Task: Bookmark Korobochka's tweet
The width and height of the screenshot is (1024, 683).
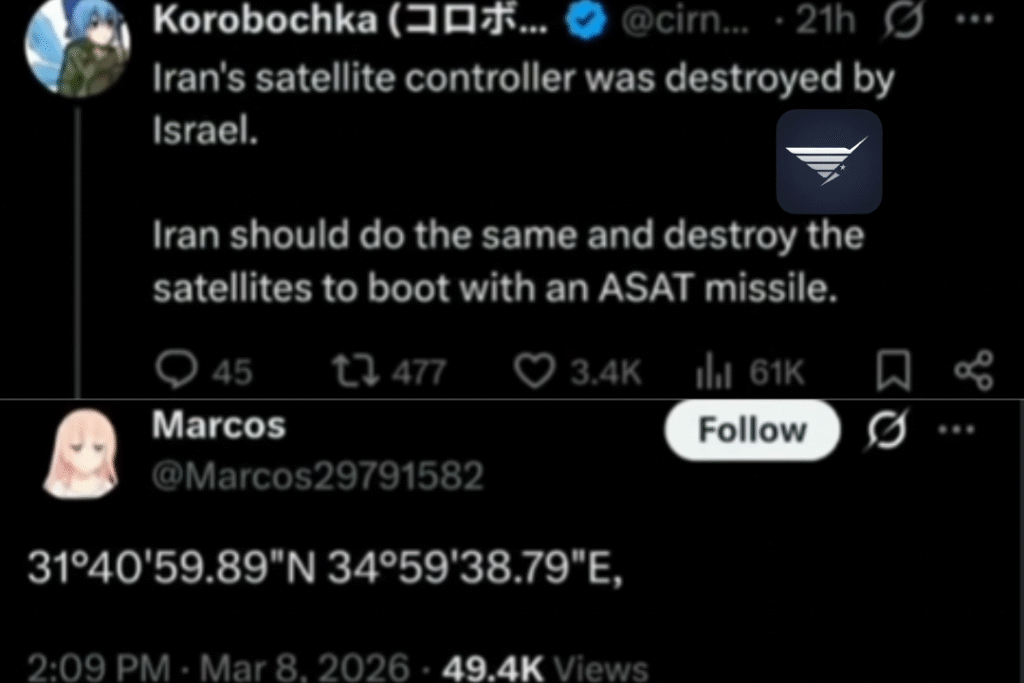Action: click(x=893, y=370)
